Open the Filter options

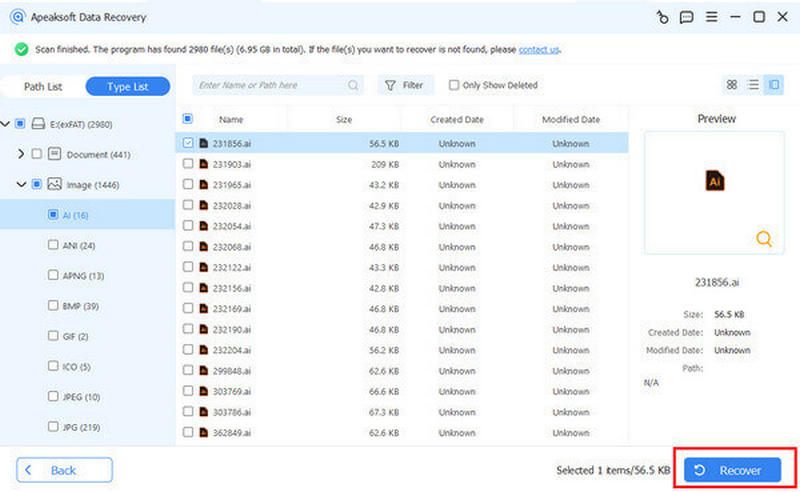[x=405, y=86]
